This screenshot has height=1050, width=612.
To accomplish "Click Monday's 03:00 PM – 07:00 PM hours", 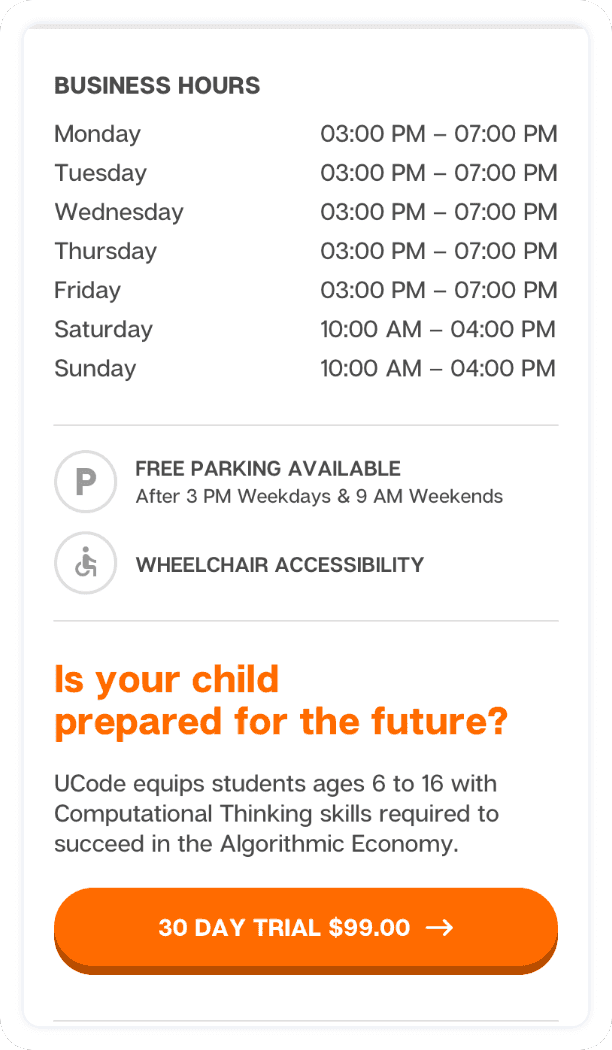I will tap(438, 134).
